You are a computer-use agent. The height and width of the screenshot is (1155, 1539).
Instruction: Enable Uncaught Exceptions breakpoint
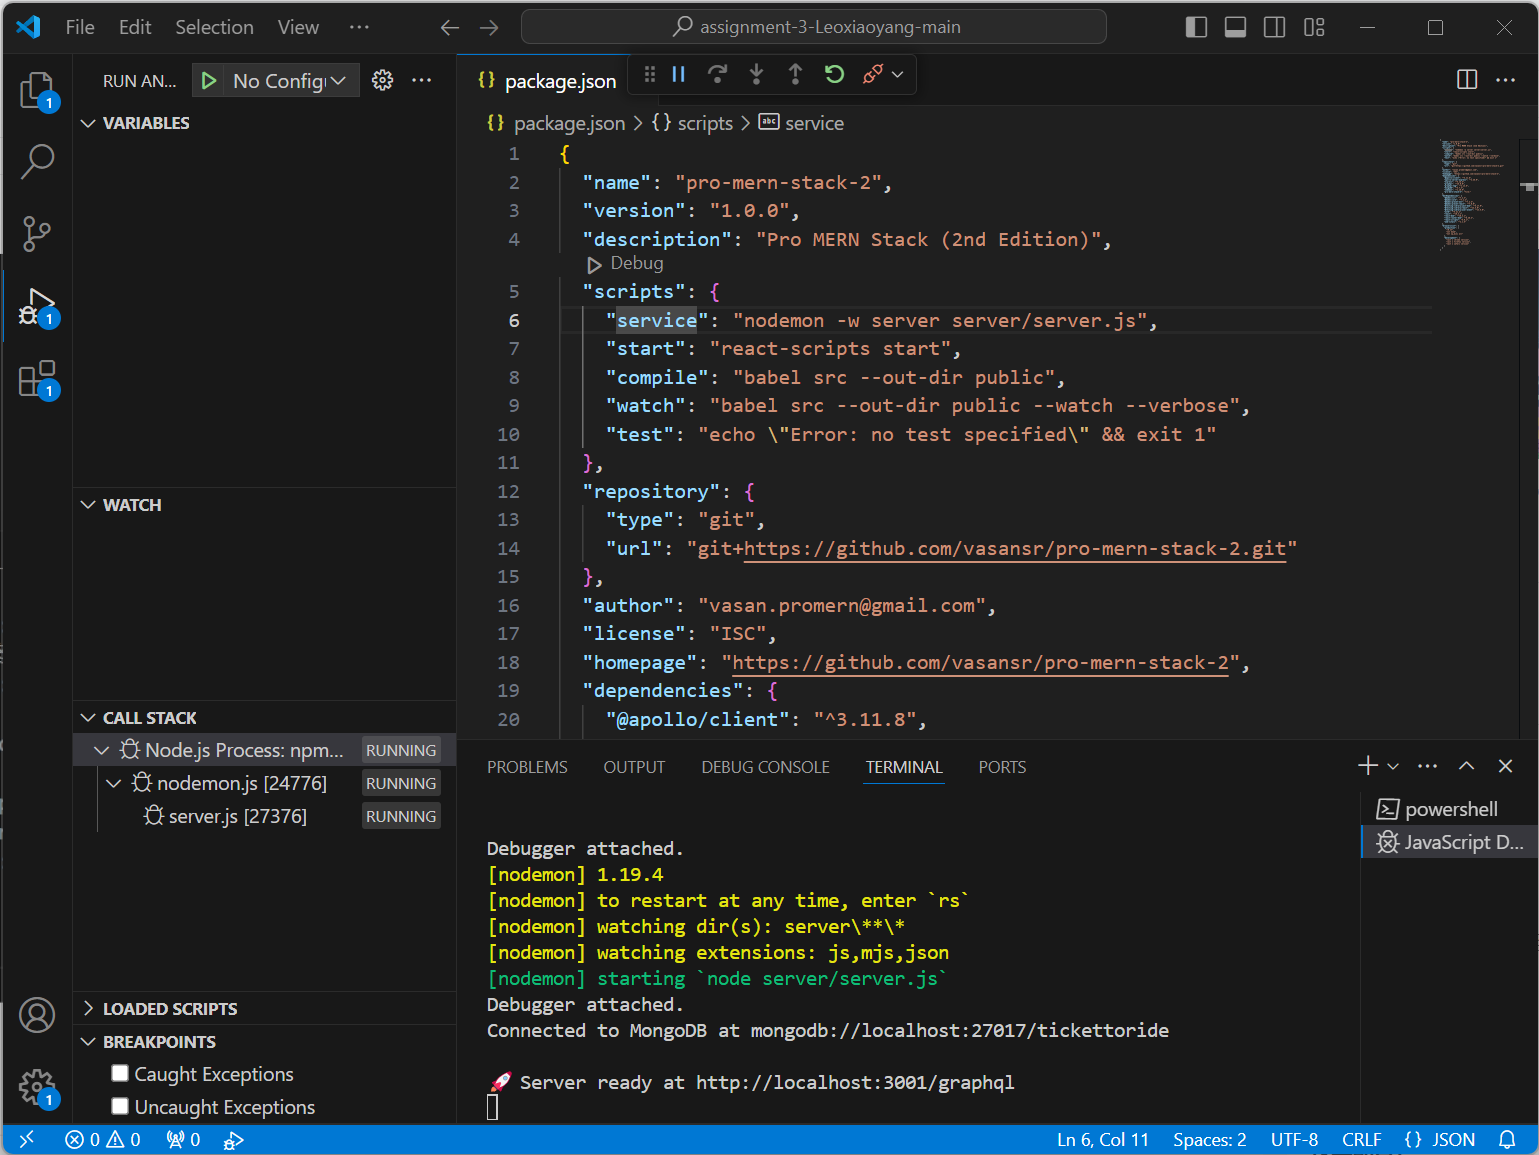coord(120,1106)
